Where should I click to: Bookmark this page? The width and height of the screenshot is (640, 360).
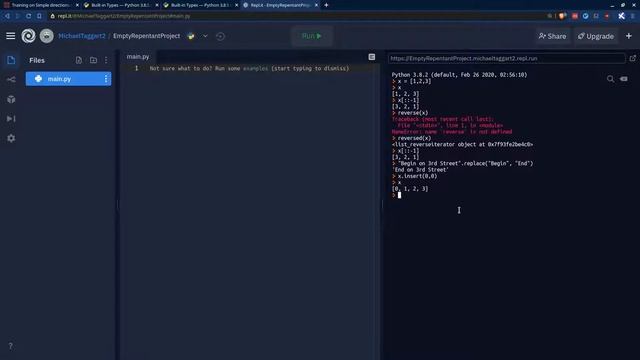coord(39,16)
